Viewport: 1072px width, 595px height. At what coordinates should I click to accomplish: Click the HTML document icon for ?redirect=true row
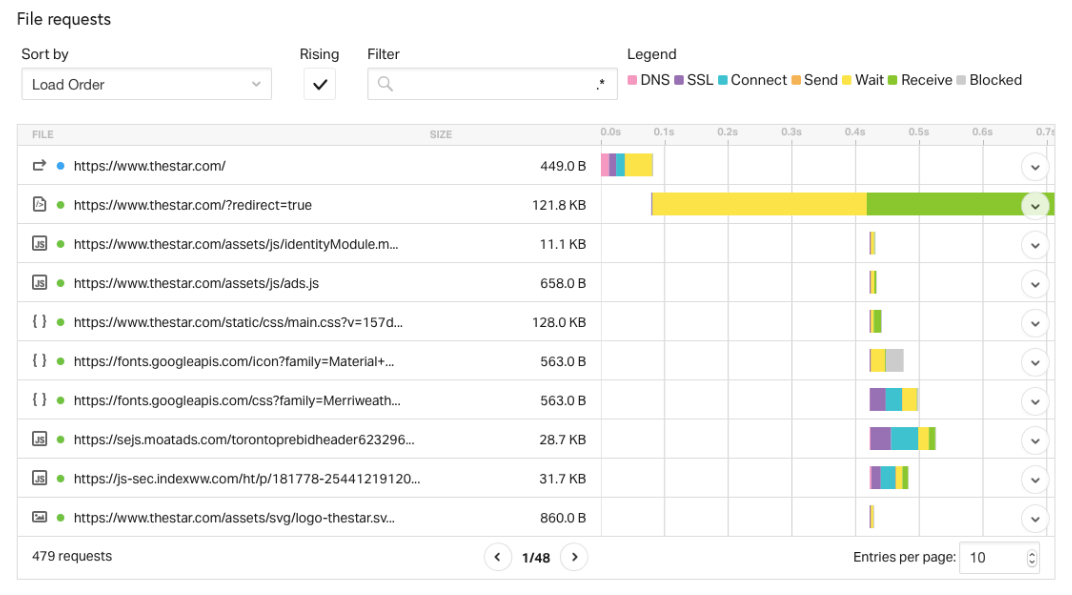[x=40, y=205]
